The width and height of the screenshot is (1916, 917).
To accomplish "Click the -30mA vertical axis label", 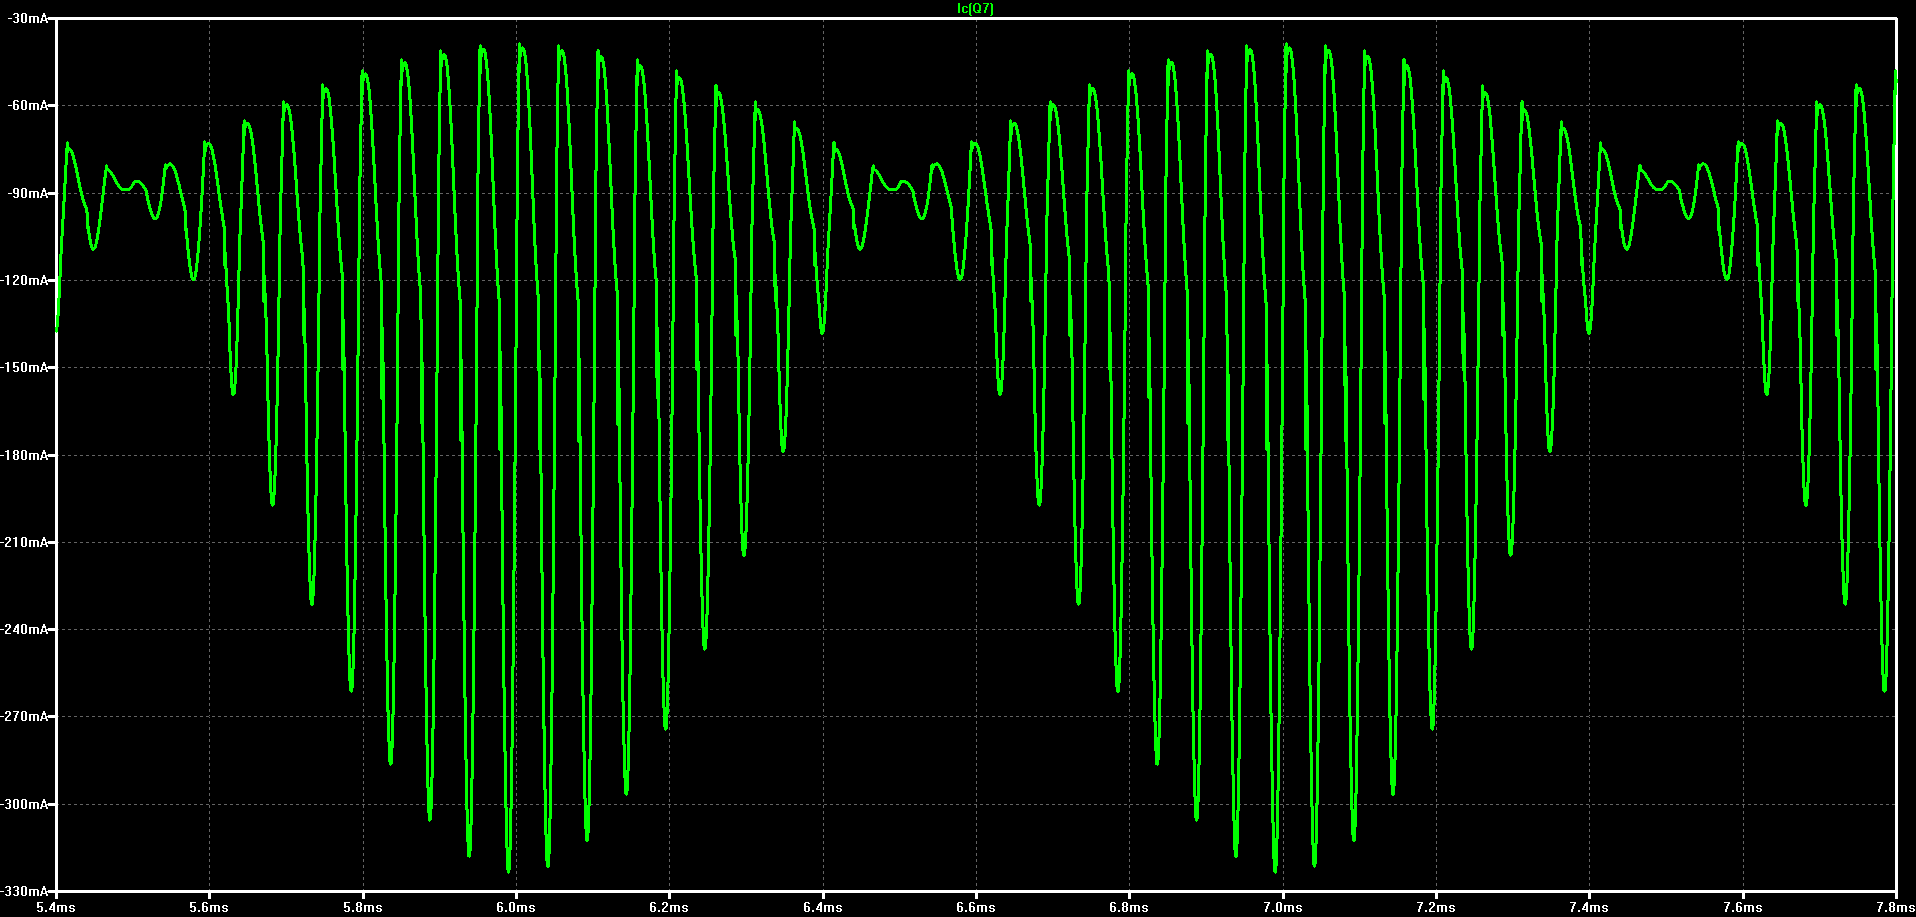I will point(27,19).
